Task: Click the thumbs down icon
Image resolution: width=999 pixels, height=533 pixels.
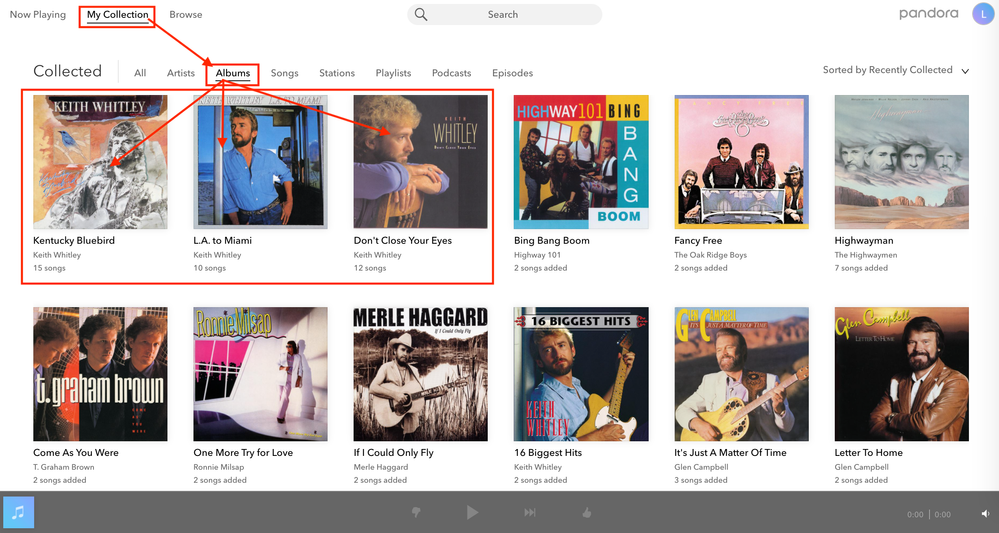Action: click(x=416, y=512)
